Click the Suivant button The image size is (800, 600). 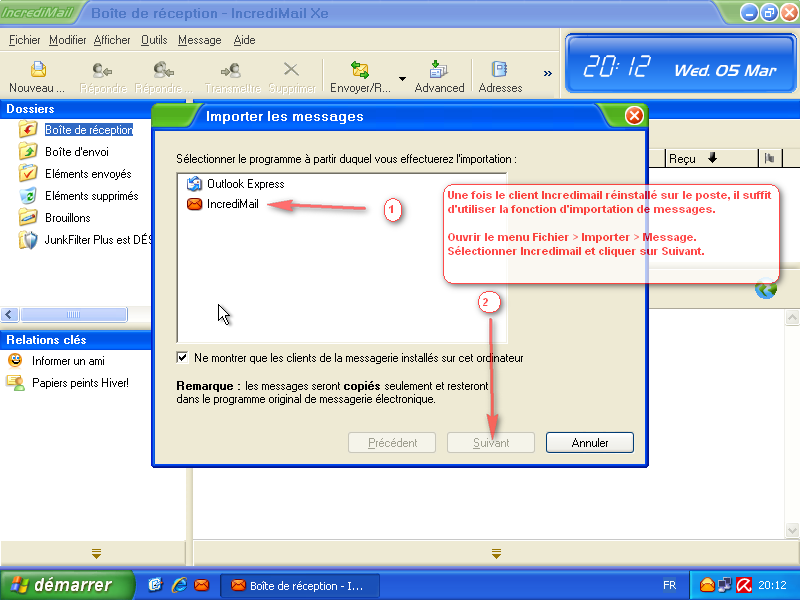point(491,442)
